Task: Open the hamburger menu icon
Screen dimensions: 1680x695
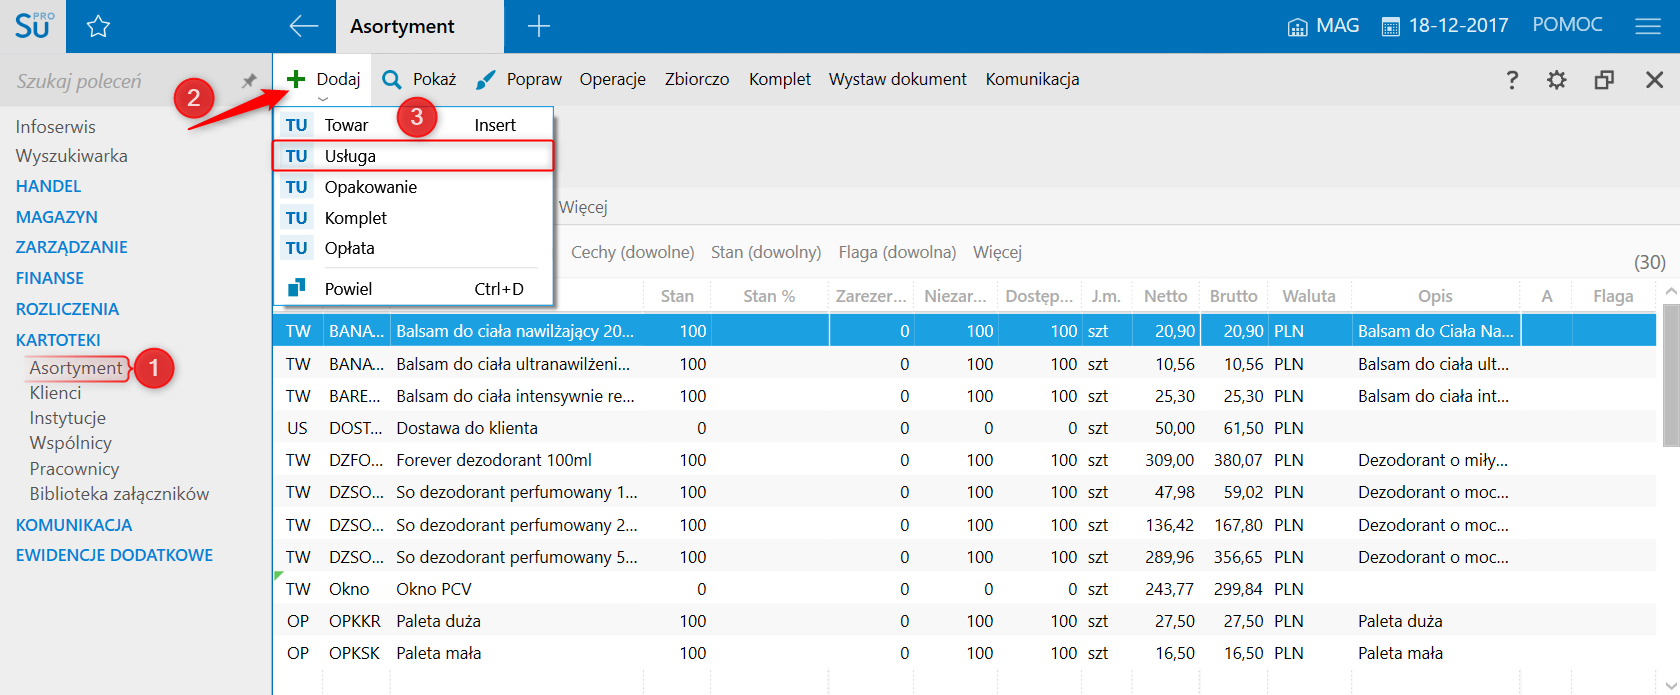Action: pos(1648,27)
